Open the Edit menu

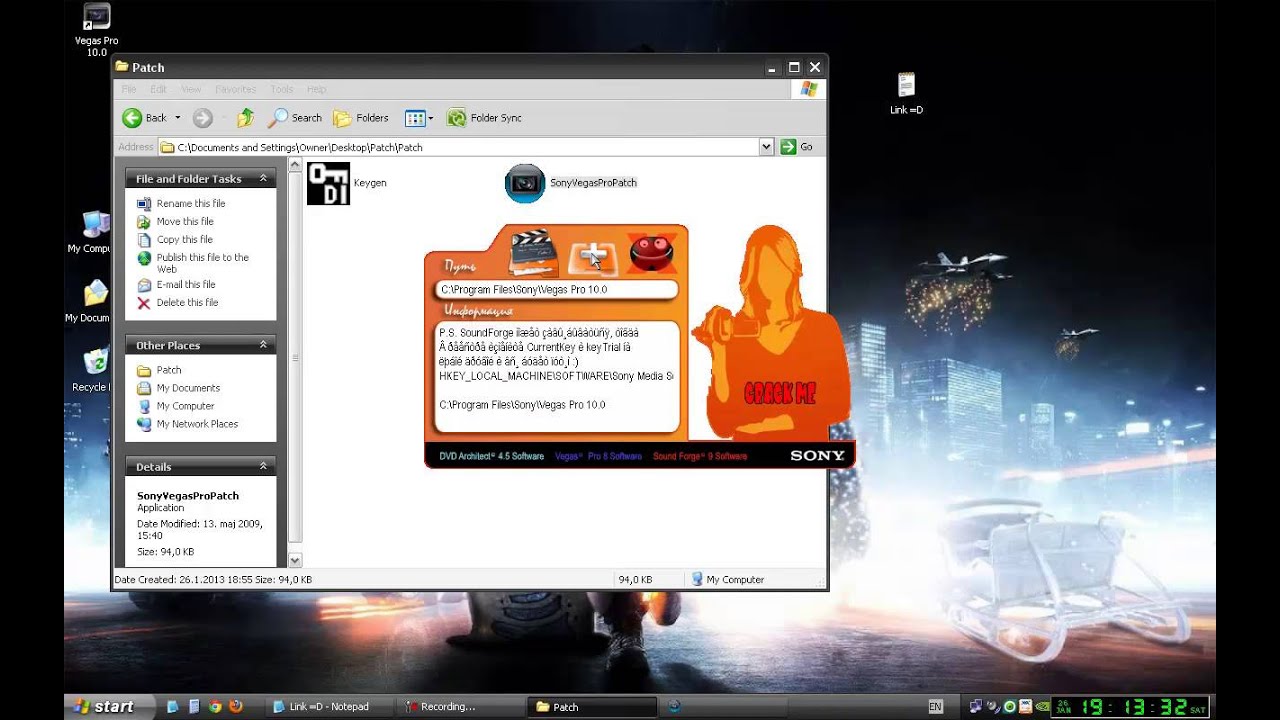point(159,89)
